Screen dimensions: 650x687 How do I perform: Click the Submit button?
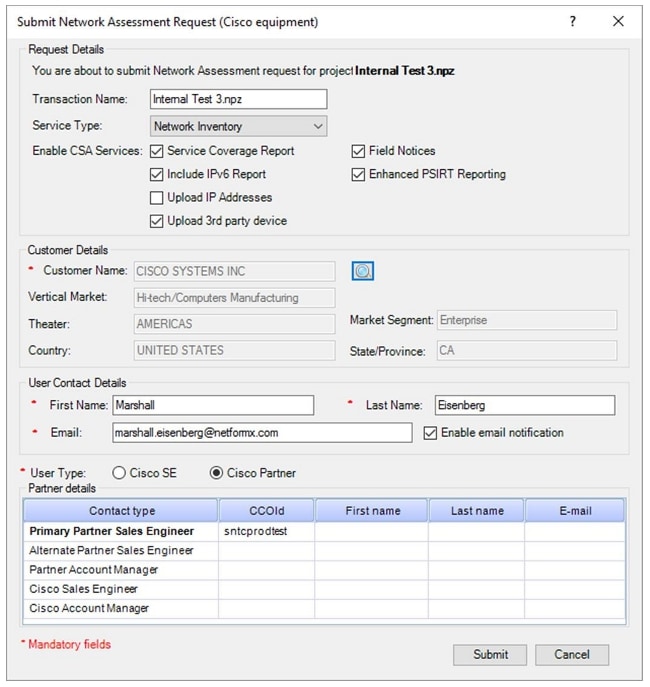490,655
